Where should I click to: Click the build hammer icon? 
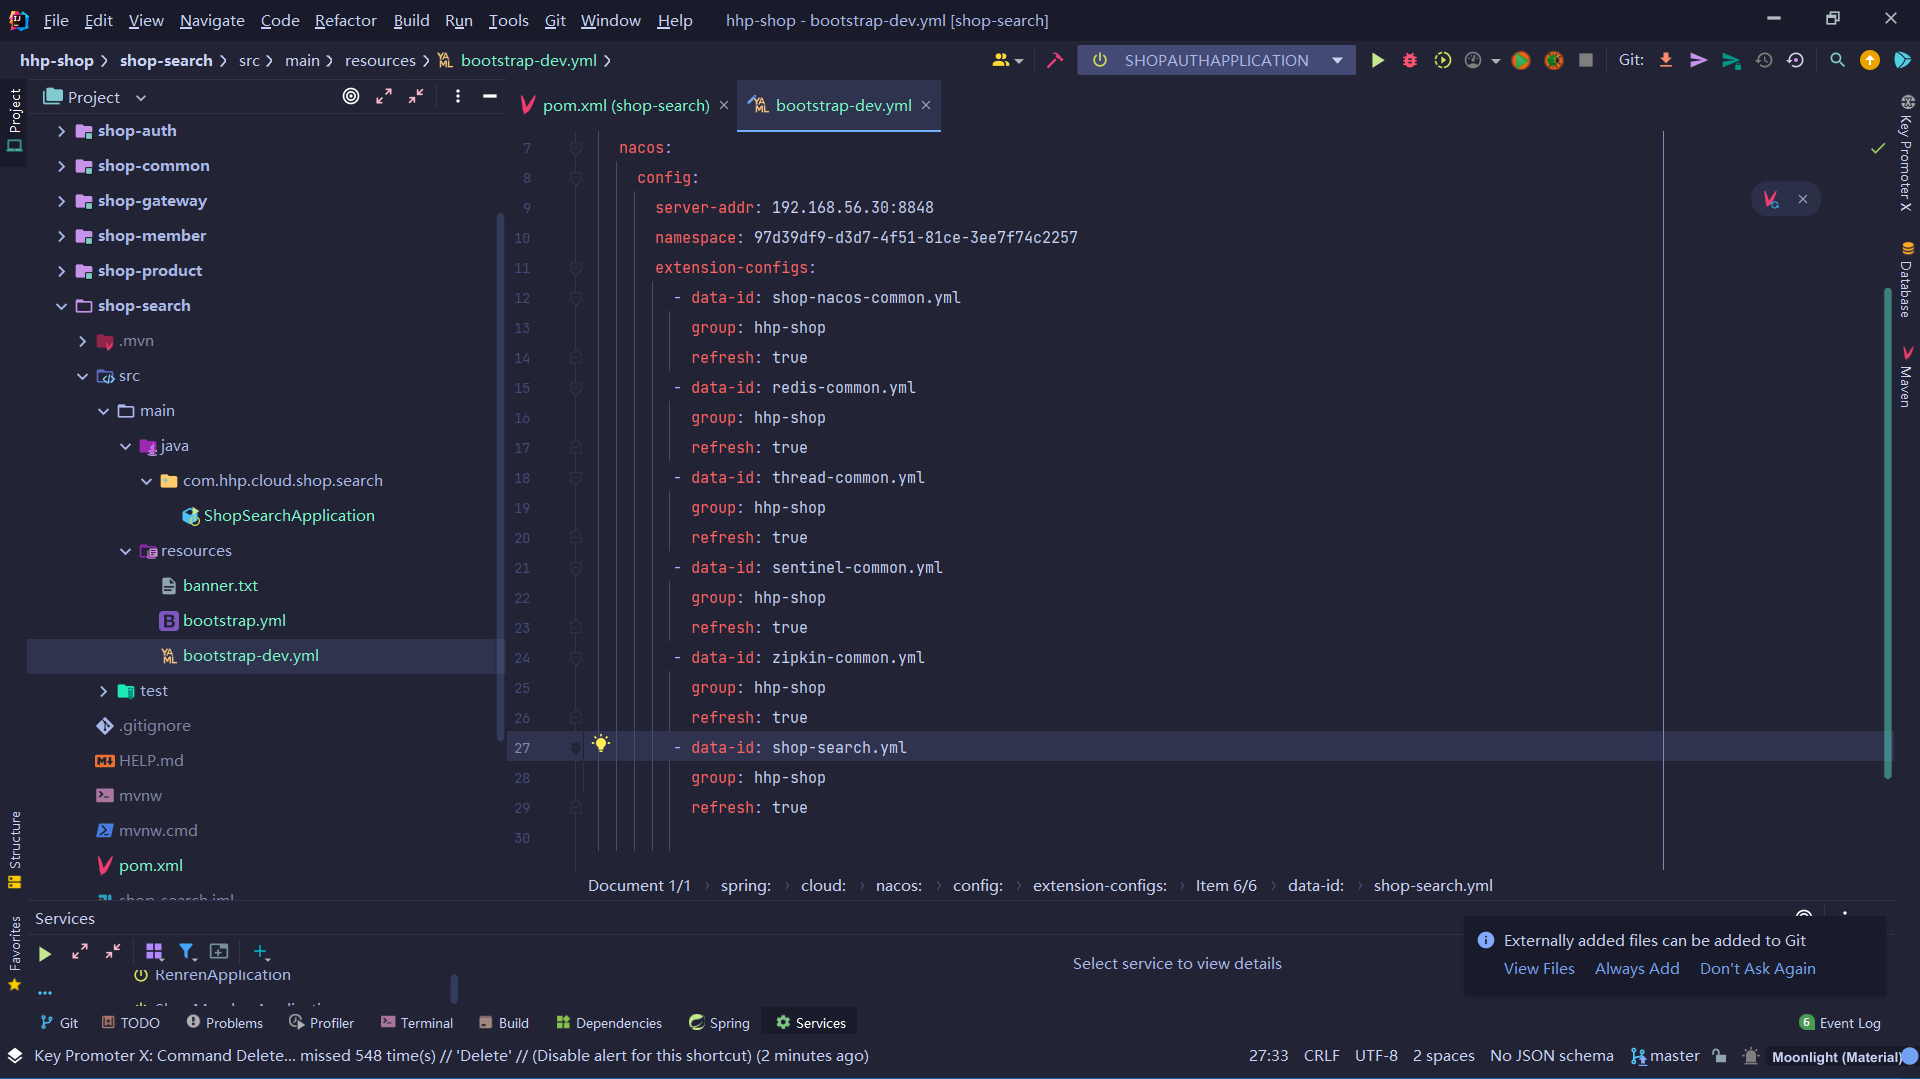[1054, 60]
